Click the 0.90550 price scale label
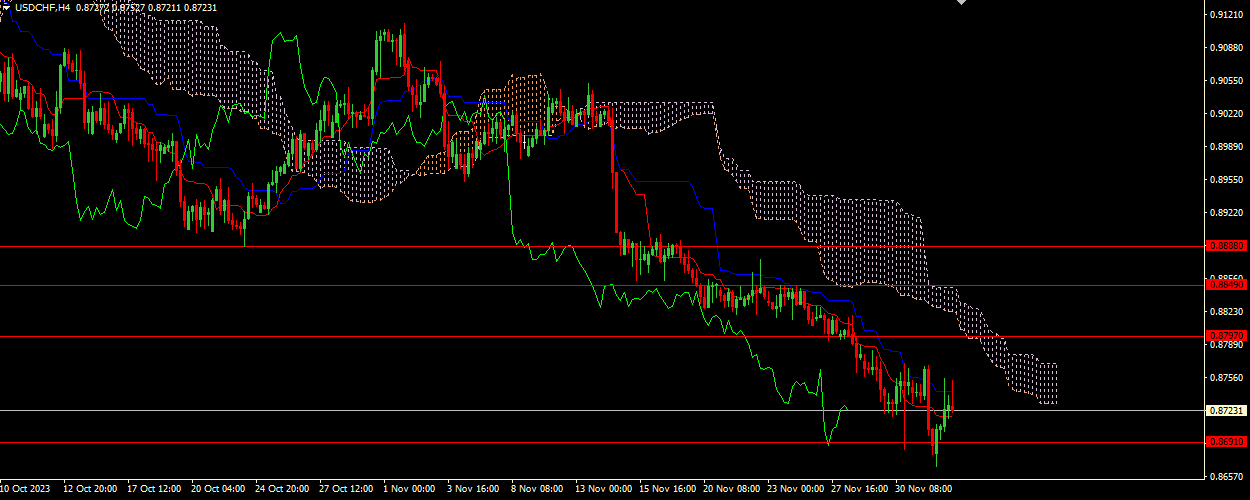This screenshot has height=500, width=1250. point(1226,81)
